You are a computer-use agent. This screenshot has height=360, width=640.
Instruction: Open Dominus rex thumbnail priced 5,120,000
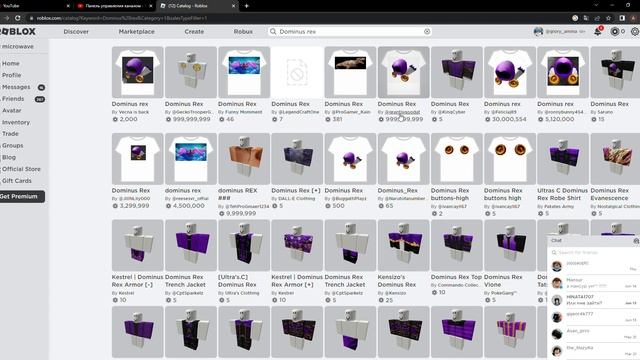pos(563,72)
